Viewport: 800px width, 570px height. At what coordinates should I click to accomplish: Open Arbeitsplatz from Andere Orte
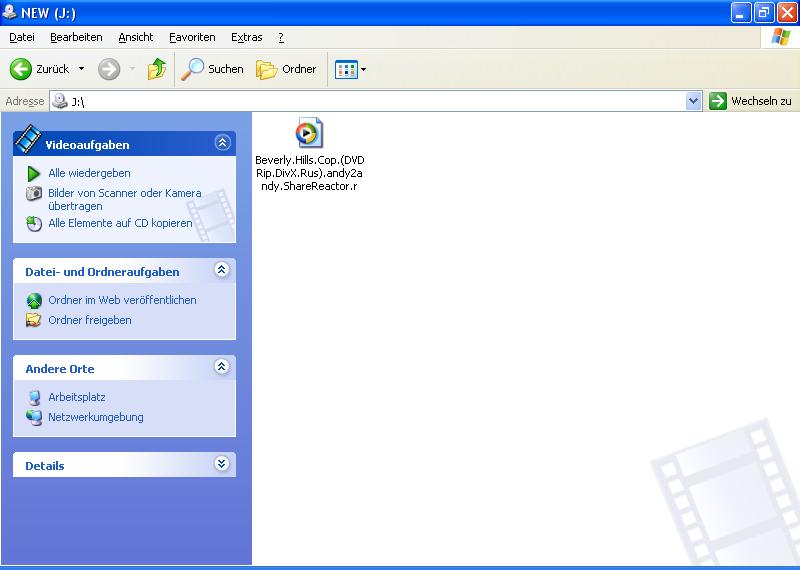(x=76, y=397)
